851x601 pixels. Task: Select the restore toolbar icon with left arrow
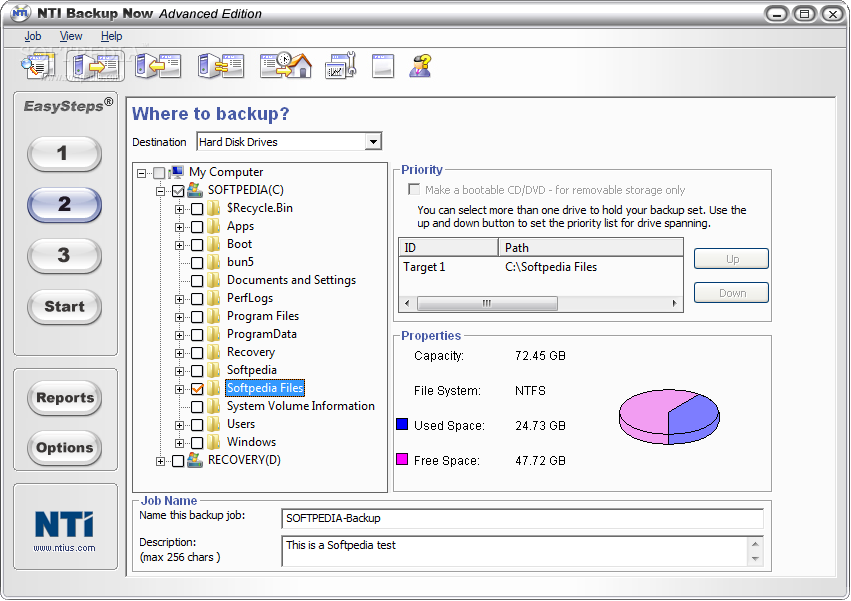click(x=158, y=66)
